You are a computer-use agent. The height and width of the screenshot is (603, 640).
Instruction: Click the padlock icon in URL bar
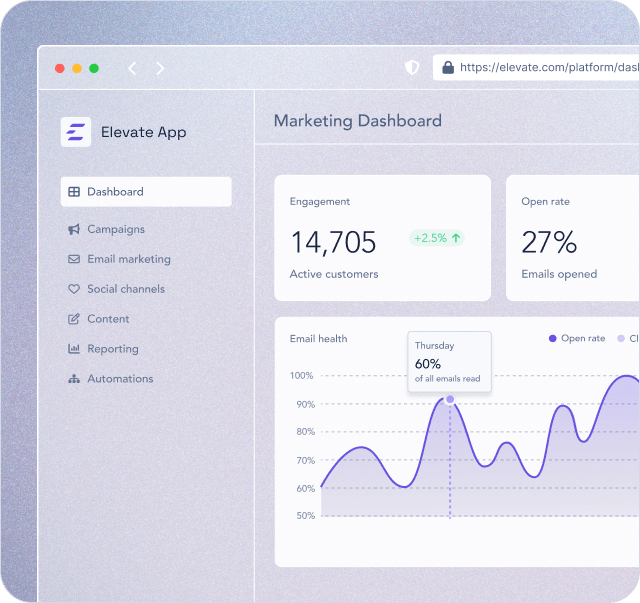pos(447,68)
